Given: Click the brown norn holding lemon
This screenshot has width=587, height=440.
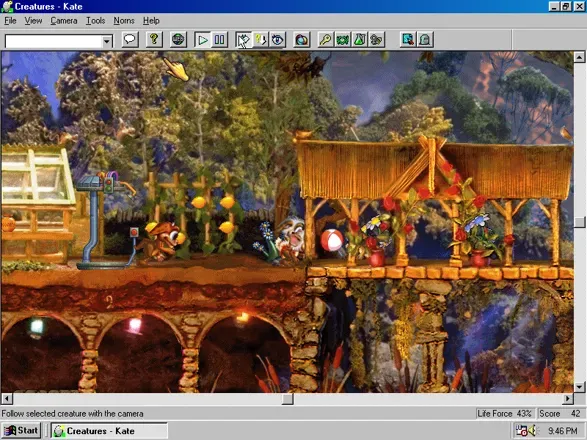Looking at the screenshot, I should click(x=161, y=242).
